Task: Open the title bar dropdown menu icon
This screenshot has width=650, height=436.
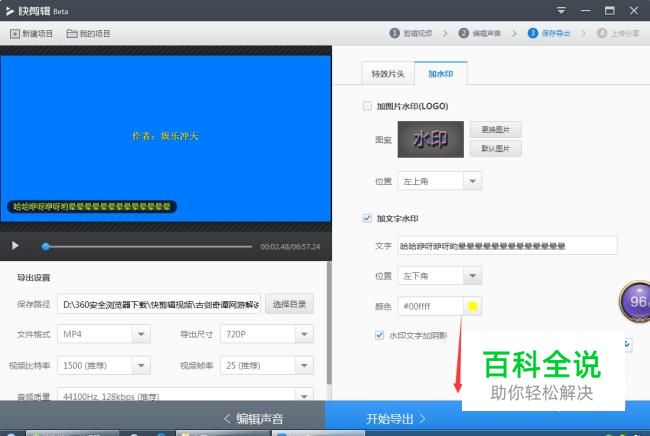Action: click(561, 10)
